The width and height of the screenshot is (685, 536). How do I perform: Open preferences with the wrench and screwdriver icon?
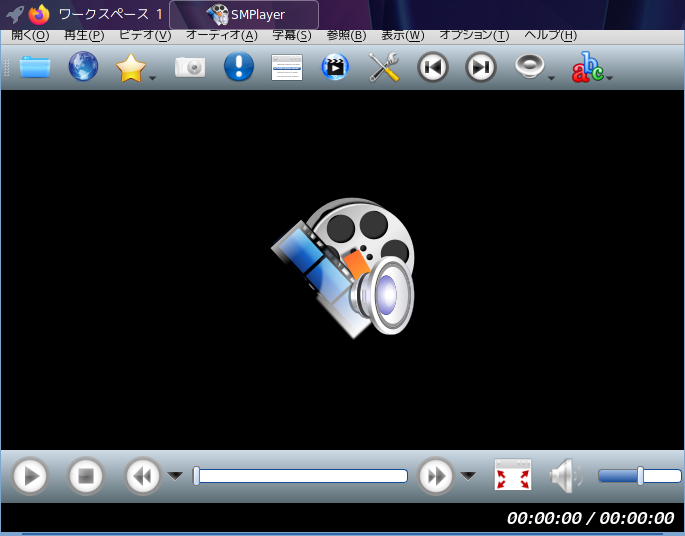click(x=384, y=67)
